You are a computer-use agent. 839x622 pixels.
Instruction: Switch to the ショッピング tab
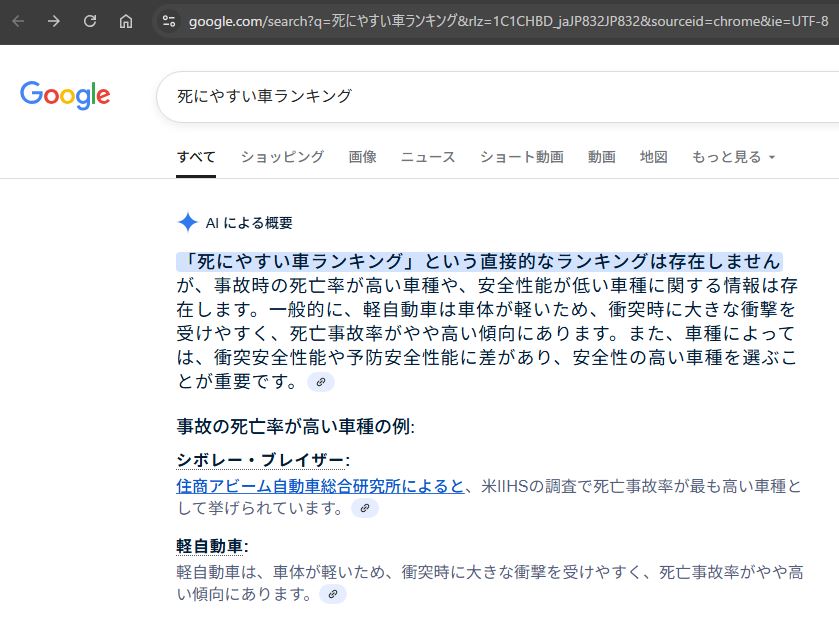(x=282, y=157)
